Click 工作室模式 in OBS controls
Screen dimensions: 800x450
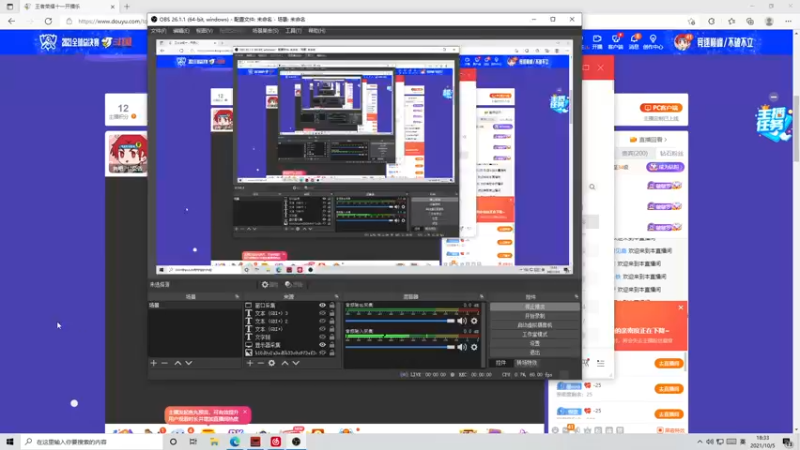coord(535,334)
